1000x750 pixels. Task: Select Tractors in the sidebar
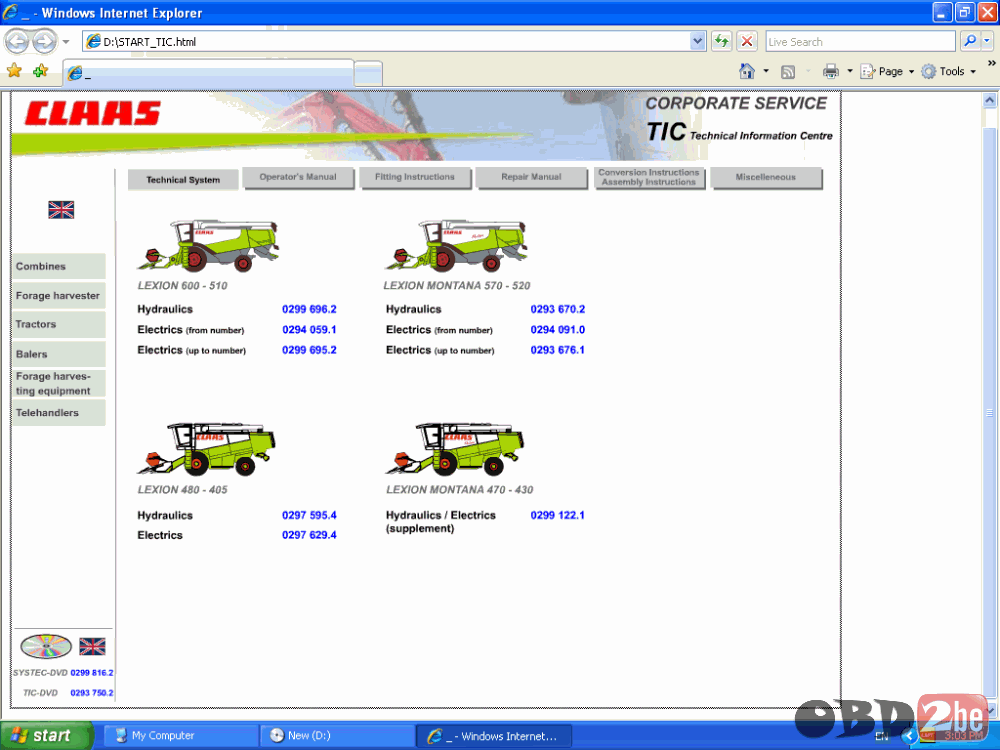coord(59,325)
